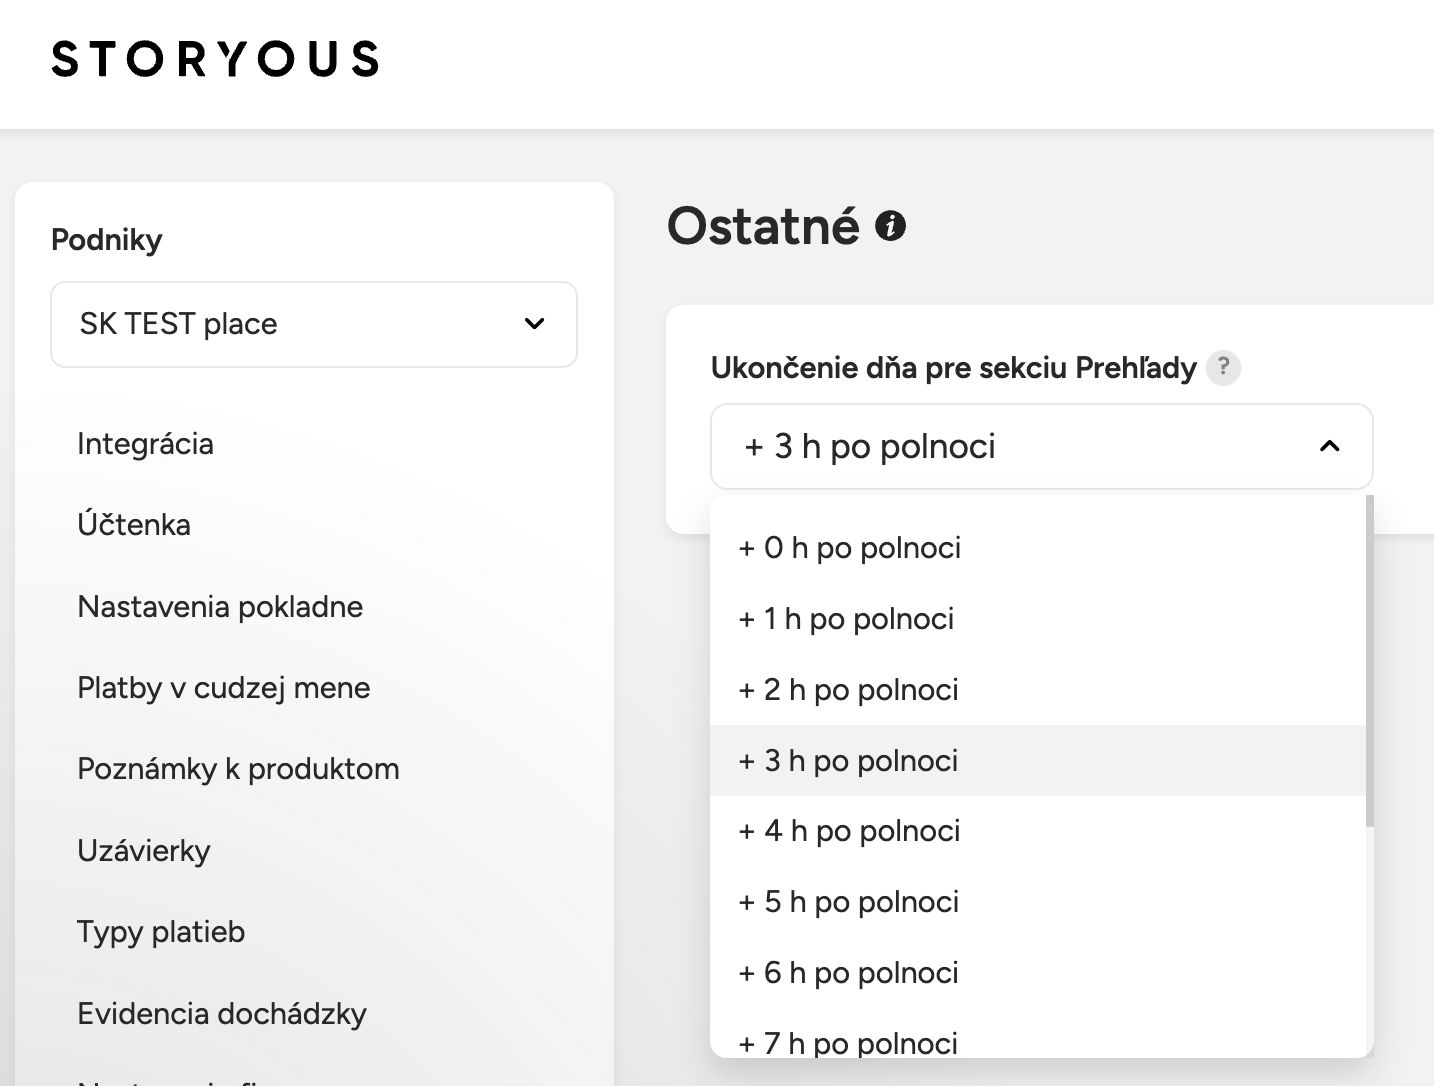
Task: Click the dropdown list scrollbar
Action: pos(1369,661)
